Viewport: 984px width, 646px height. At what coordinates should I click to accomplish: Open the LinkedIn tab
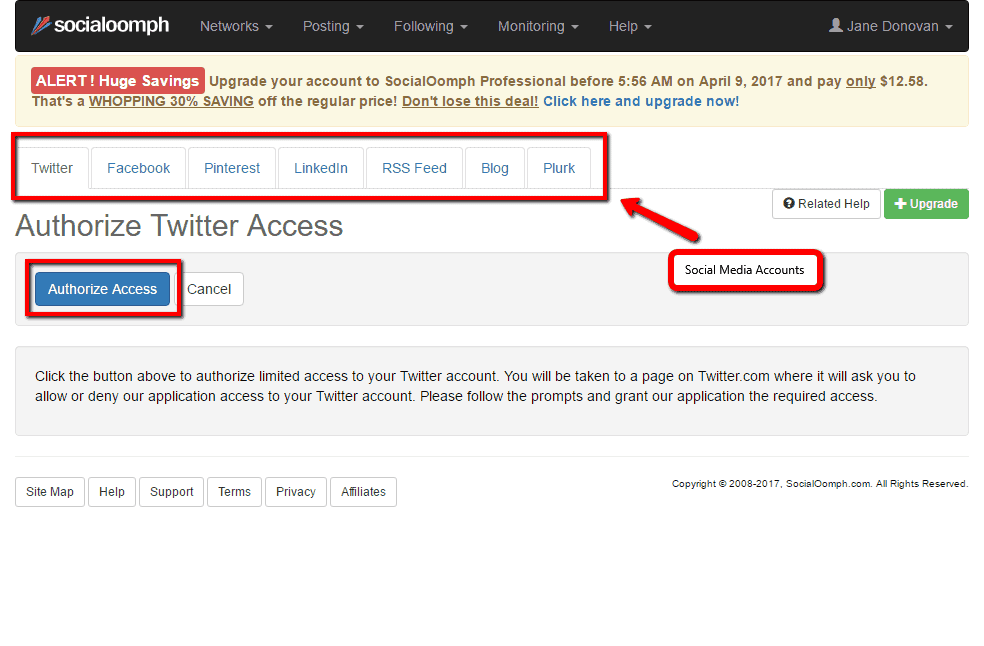click(x=321, y=168)
